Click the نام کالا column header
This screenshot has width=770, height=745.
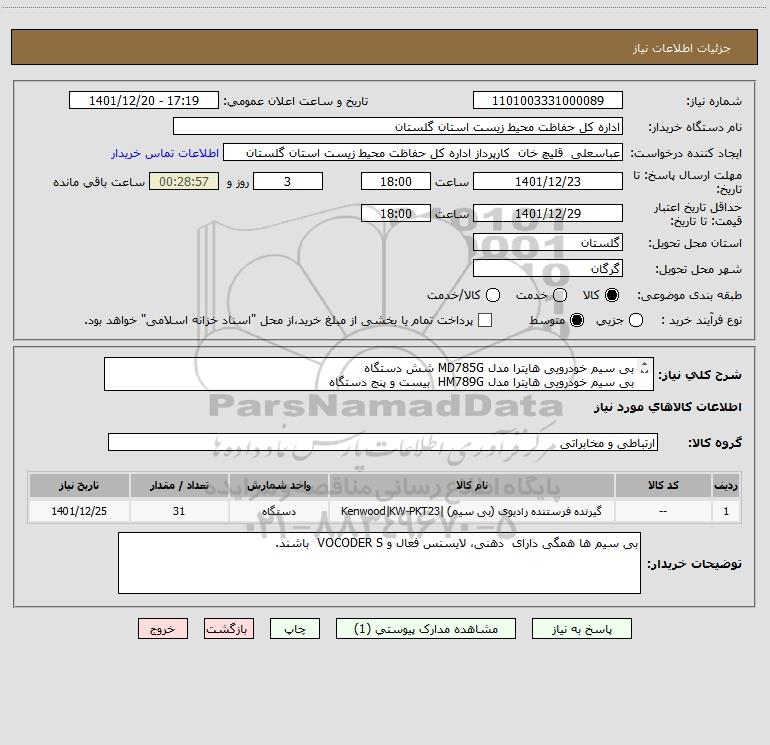click(471, 485)
